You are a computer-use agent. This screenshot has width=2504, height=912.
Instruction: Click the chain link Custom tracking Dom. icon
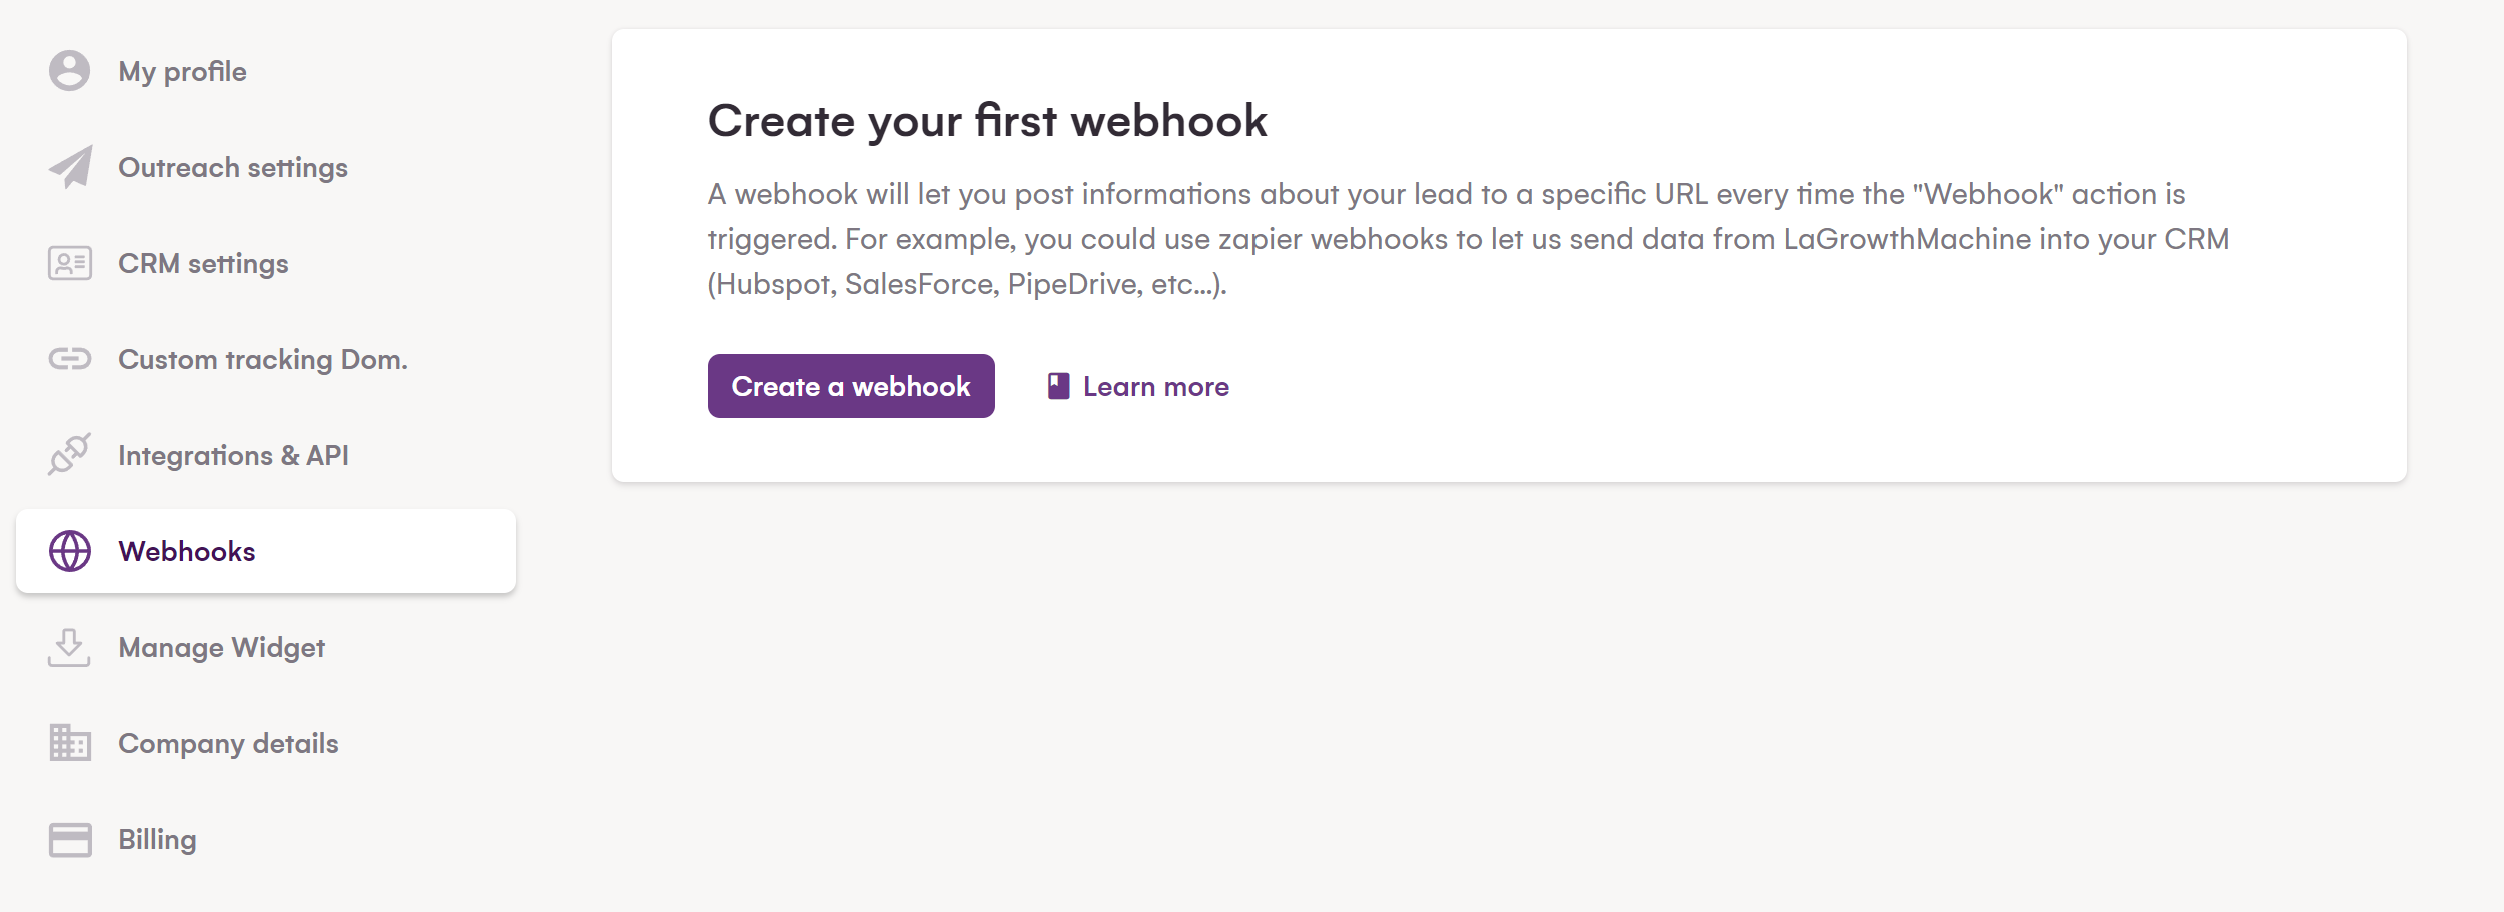click(x=69, y=359)
